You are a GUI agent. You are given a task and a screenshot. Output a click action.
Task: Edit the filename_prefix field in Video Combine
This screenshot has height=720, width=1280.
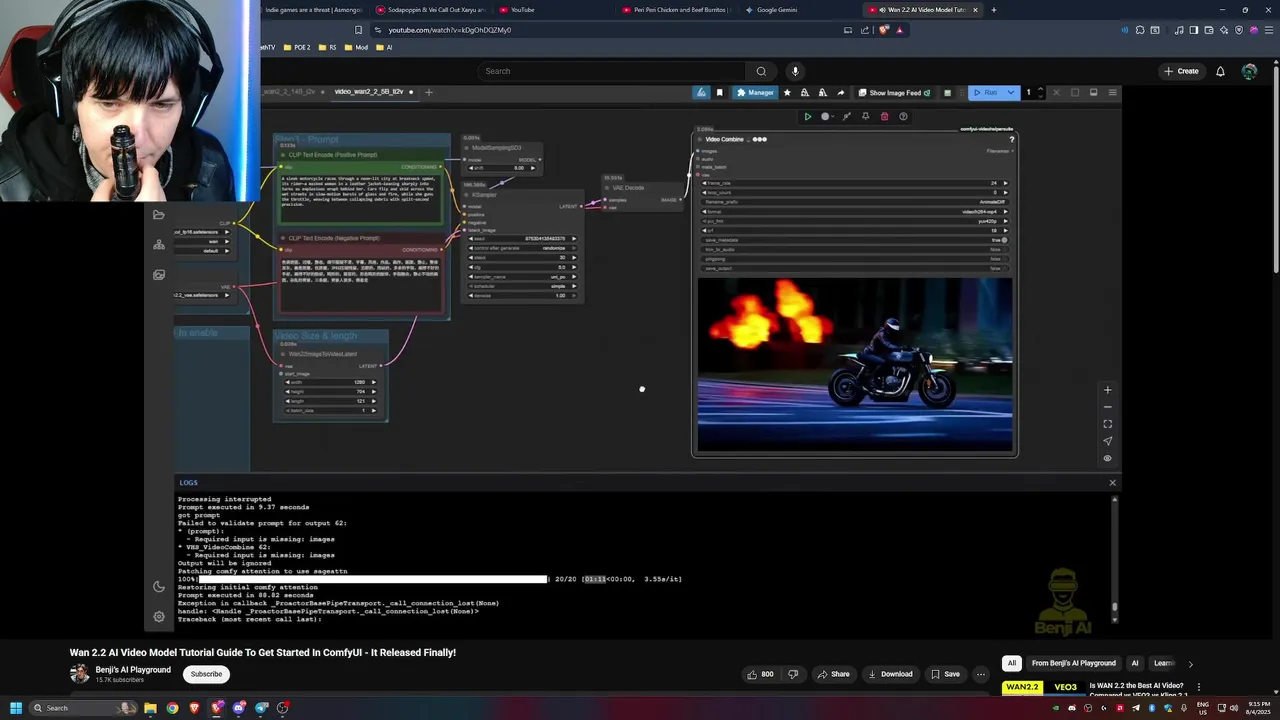click(855, 202)
